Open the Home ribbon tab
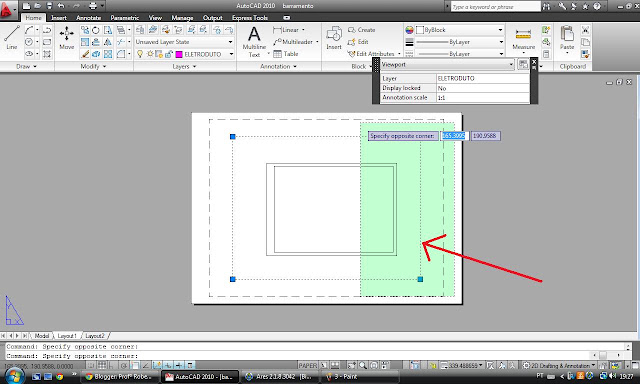 coord(33,18)
